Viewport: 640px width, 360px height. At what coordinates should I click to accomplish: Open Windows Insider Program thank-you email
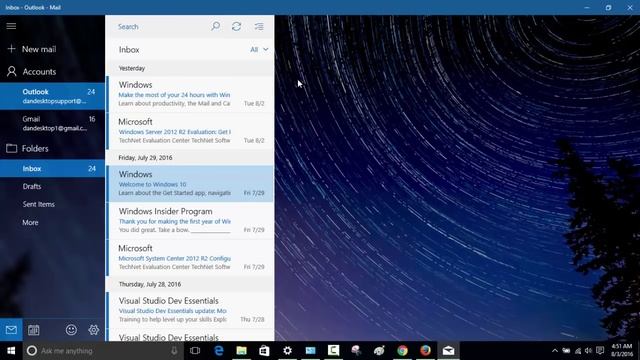click(x=190, y=220)
